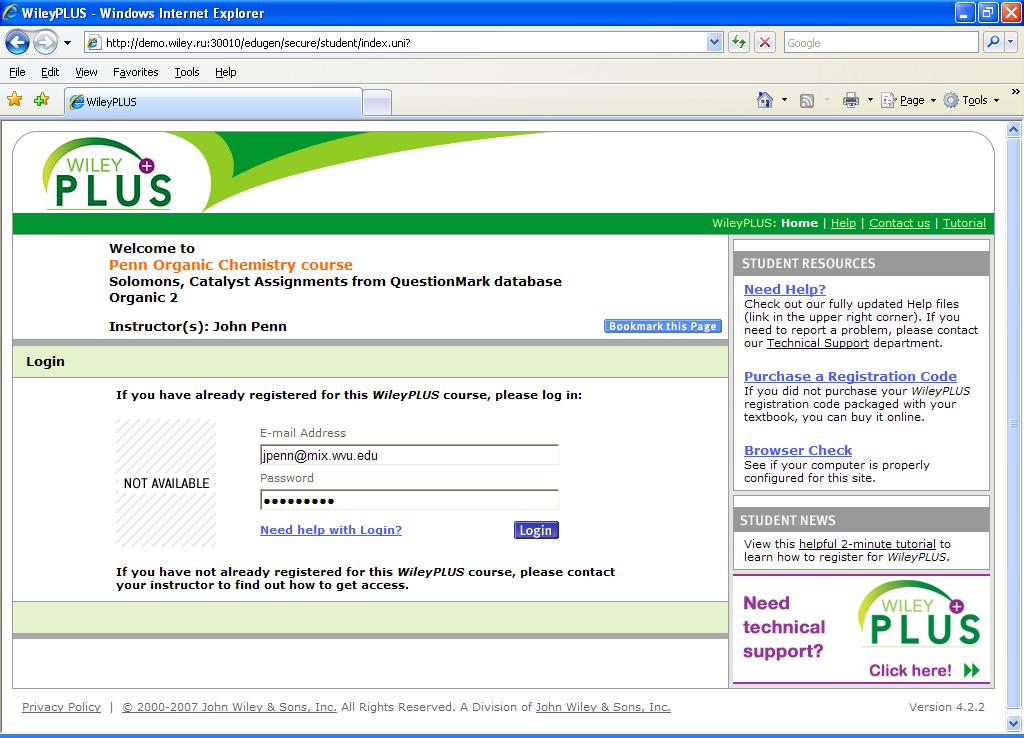The width and height of the screenshot is (1024, 738).
Task: Open the Need Help? resource link
Action: (x=784, y=289)
